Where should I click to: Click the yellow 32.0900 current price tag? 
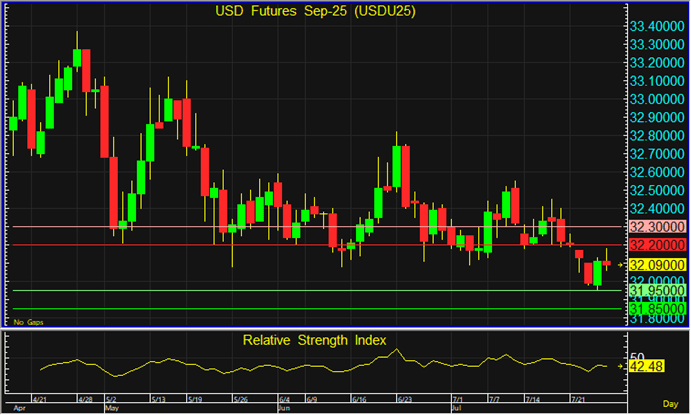[x=655, y=264]
